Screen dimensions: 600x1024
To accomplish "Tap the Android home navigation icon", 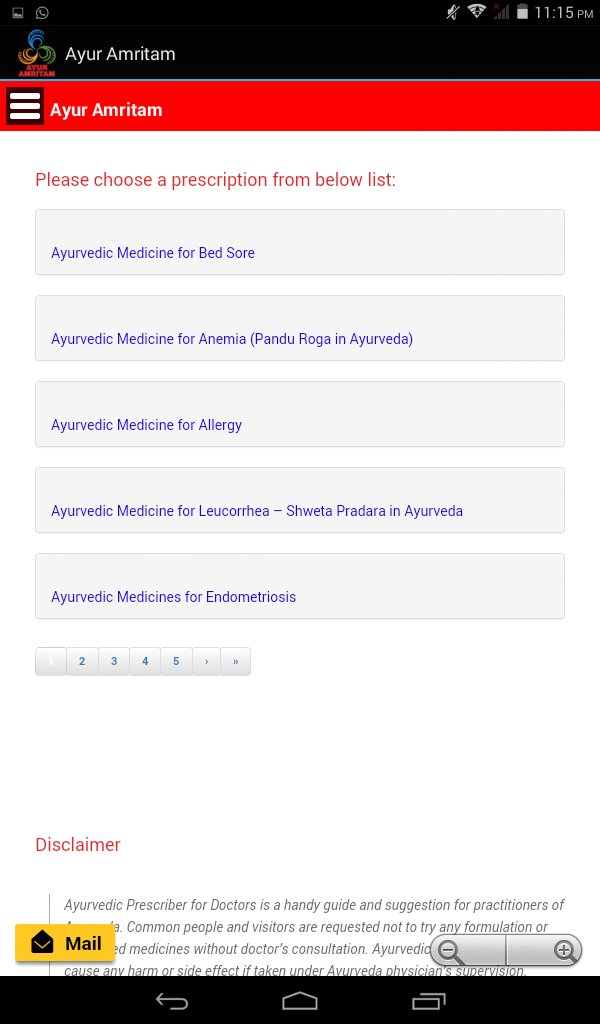I will [x=300, y=1000].
